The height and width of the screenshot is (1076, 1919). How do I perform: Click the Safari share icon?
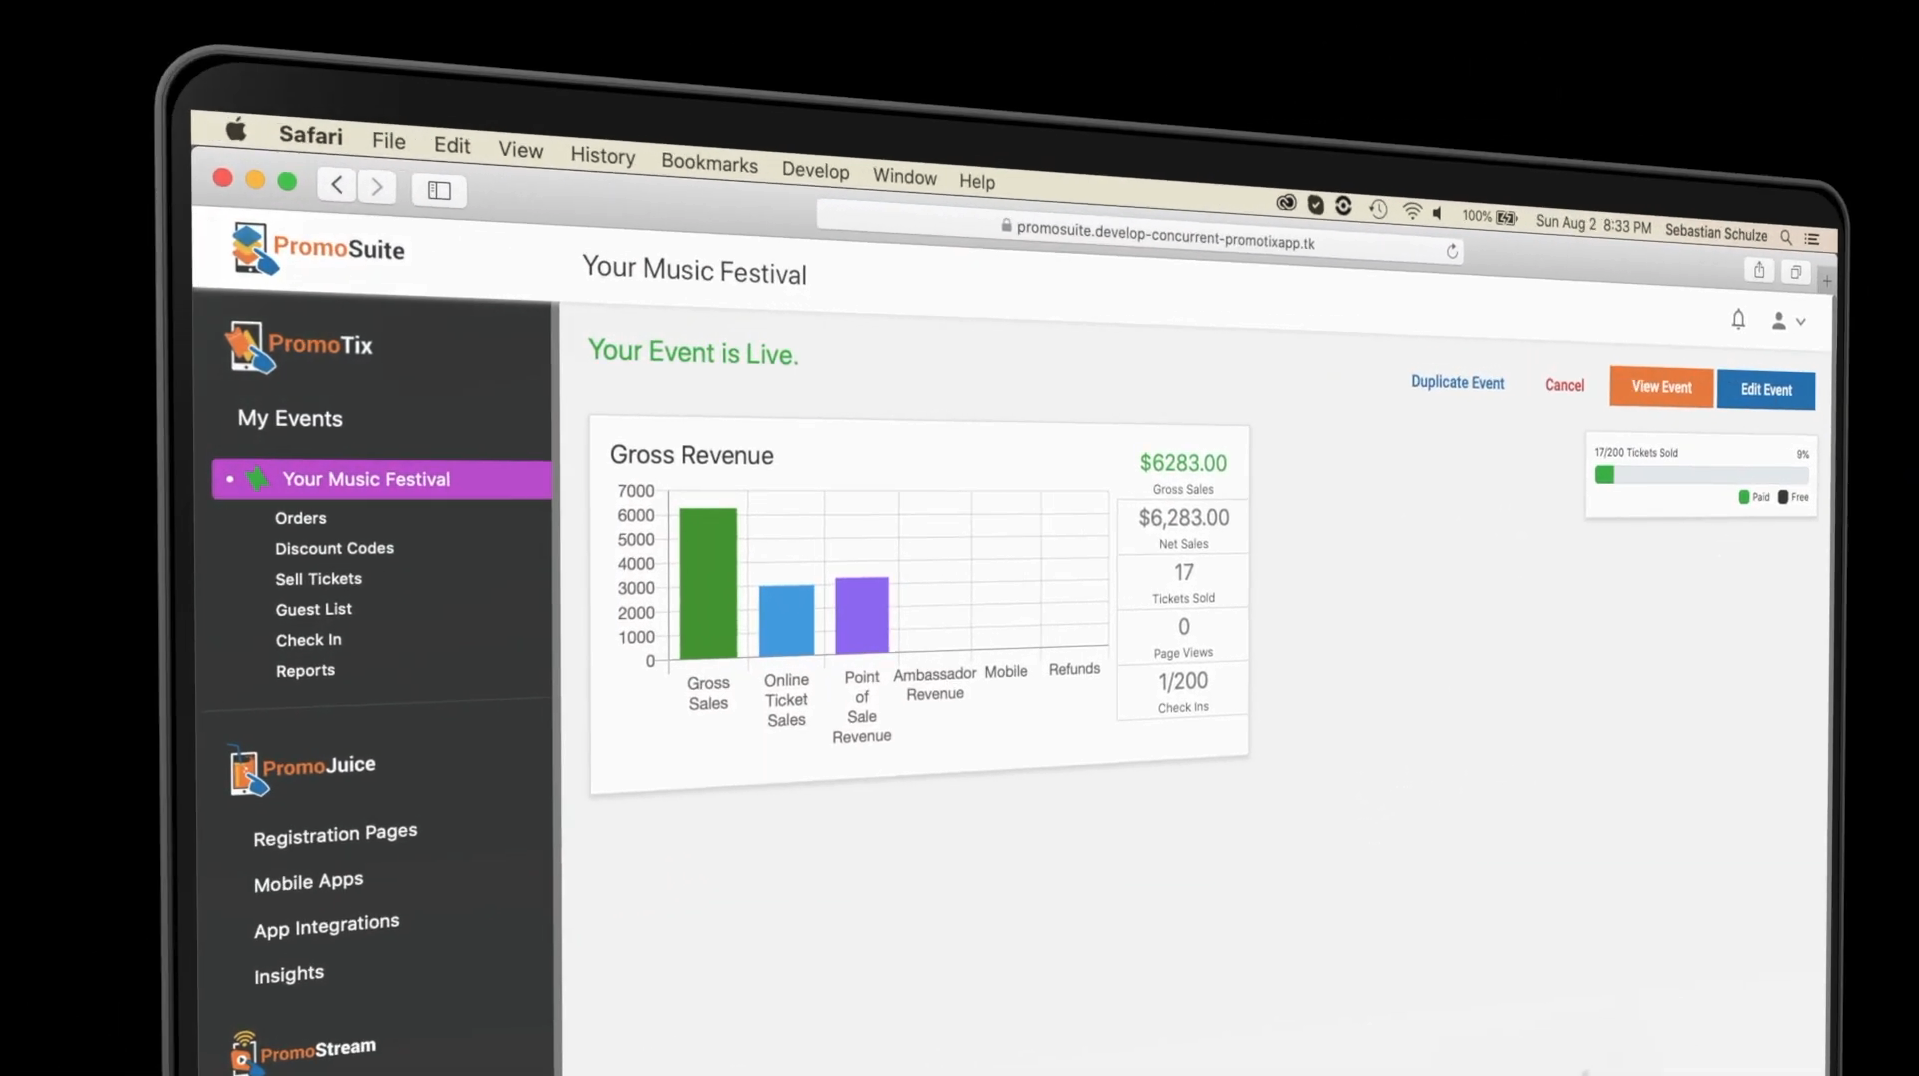(1759, 269)
